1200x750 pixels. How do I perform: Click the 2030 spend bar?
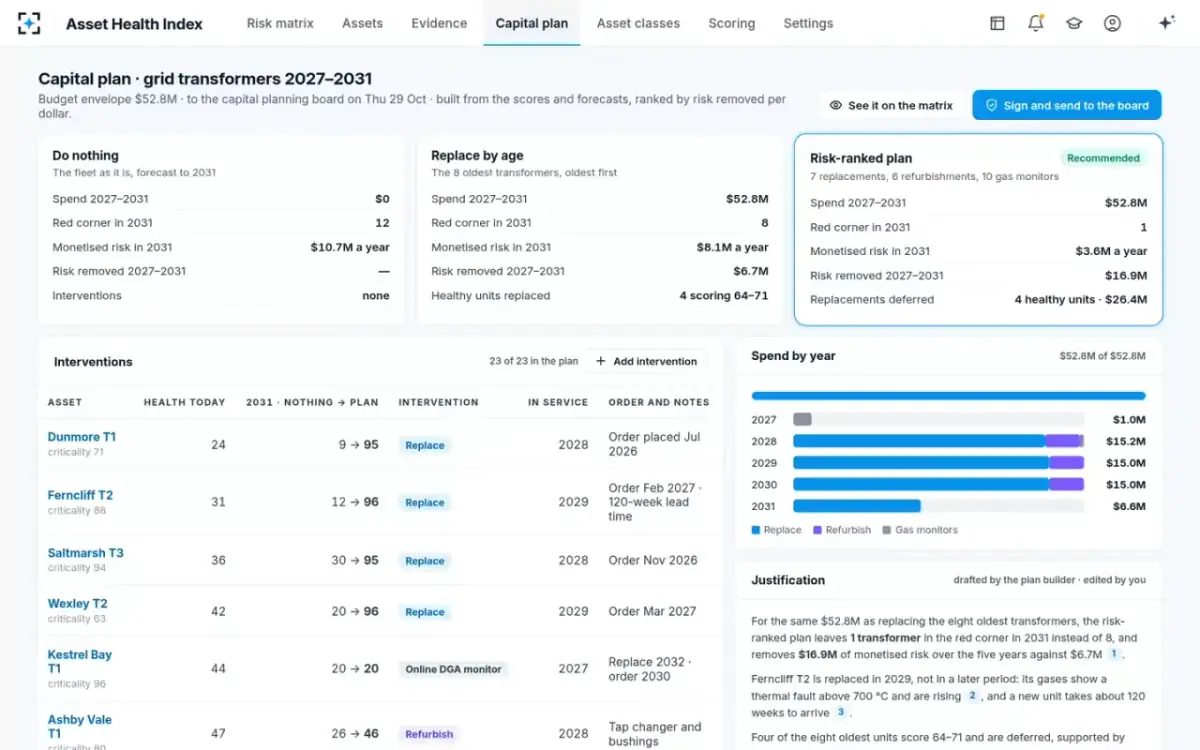click(938, 484)
